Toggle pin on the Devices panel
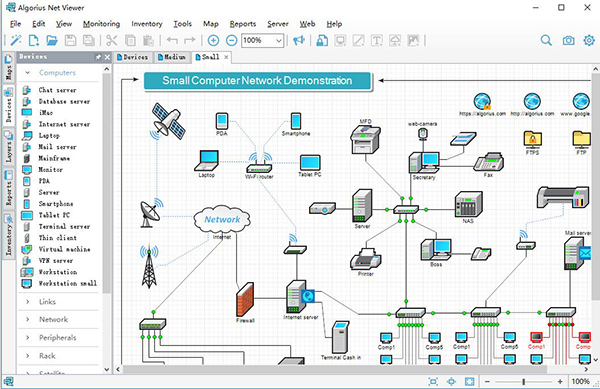This screenshot has height=389, width=600. [98, 57]
